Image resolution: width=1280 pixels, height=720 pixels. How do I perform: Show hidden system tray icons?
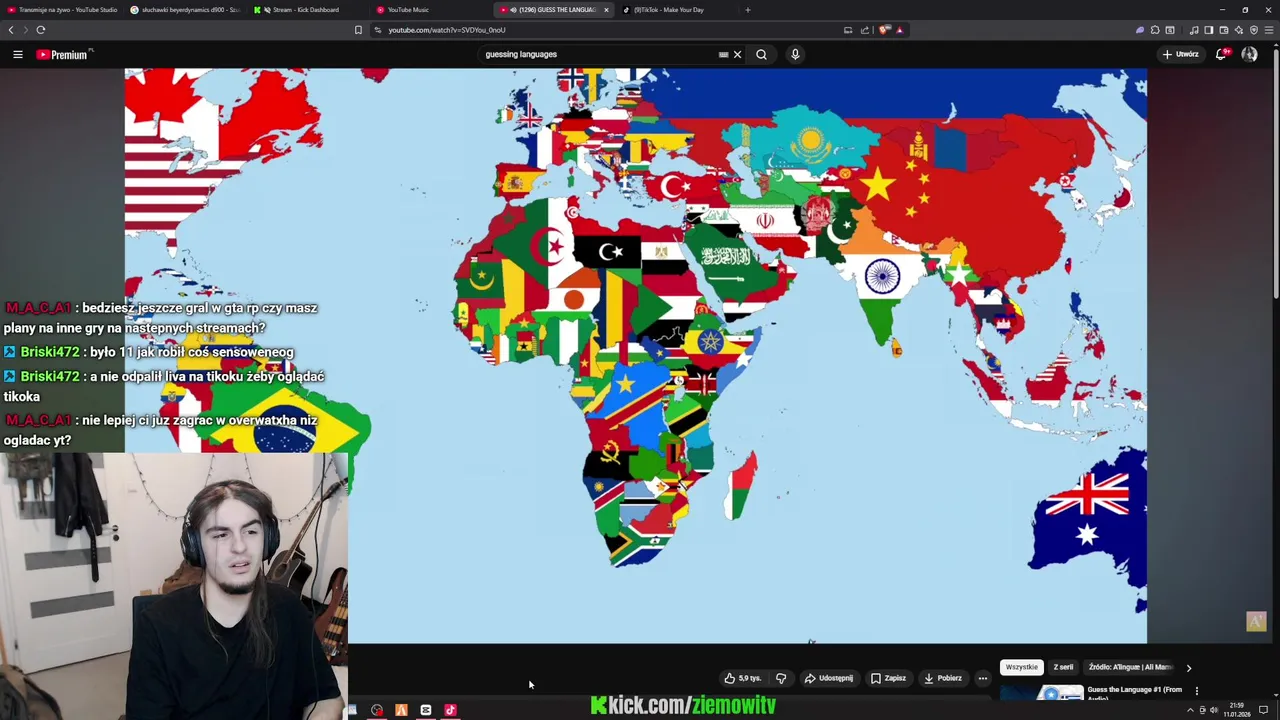[x=1190, y=710]
